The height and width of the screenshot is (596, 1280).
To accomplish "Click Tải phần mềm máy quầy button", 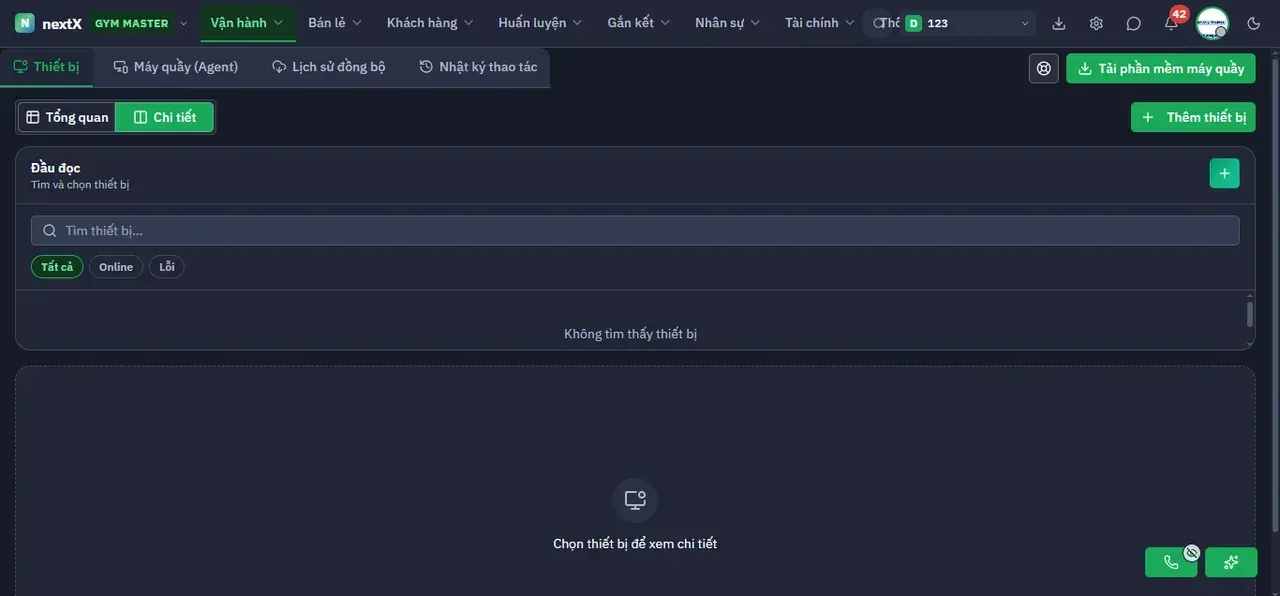I will [x=1161, y=68].
